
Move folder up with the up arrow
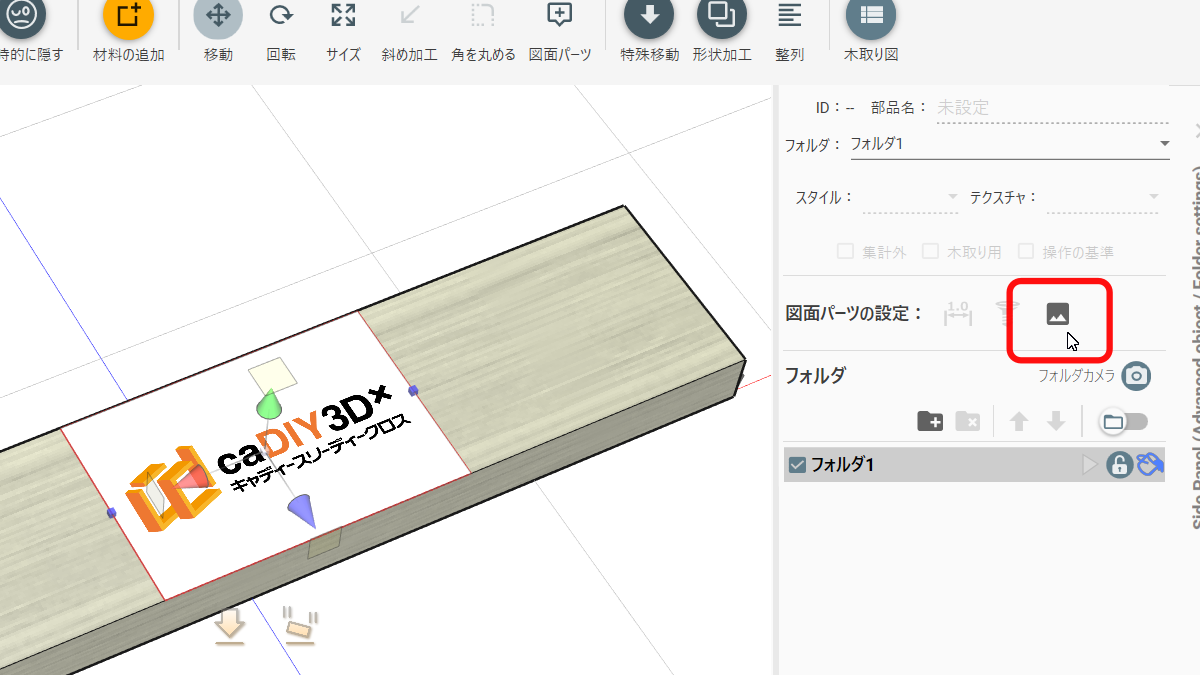[1019, 422]
